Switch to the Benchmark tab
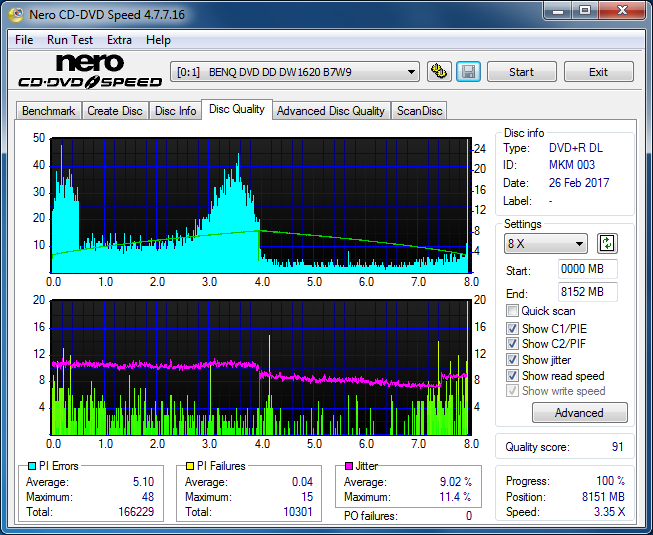 tap(49, 111)
